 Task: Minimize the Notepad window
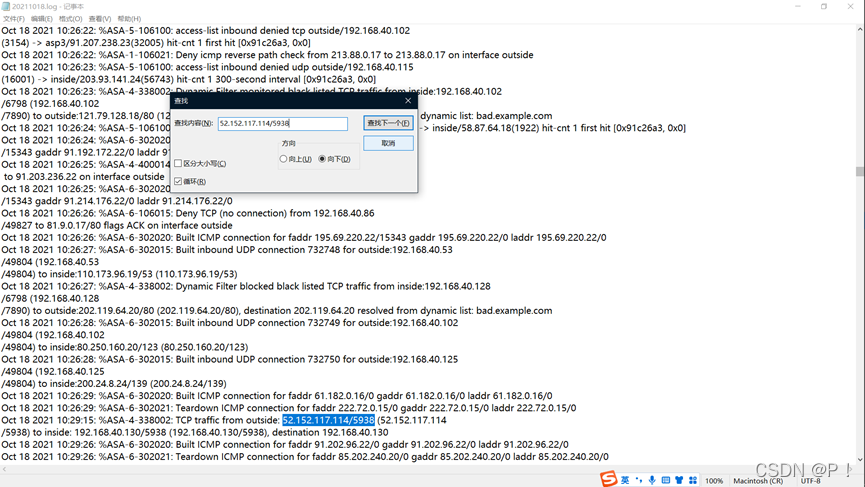click(798, 7)
